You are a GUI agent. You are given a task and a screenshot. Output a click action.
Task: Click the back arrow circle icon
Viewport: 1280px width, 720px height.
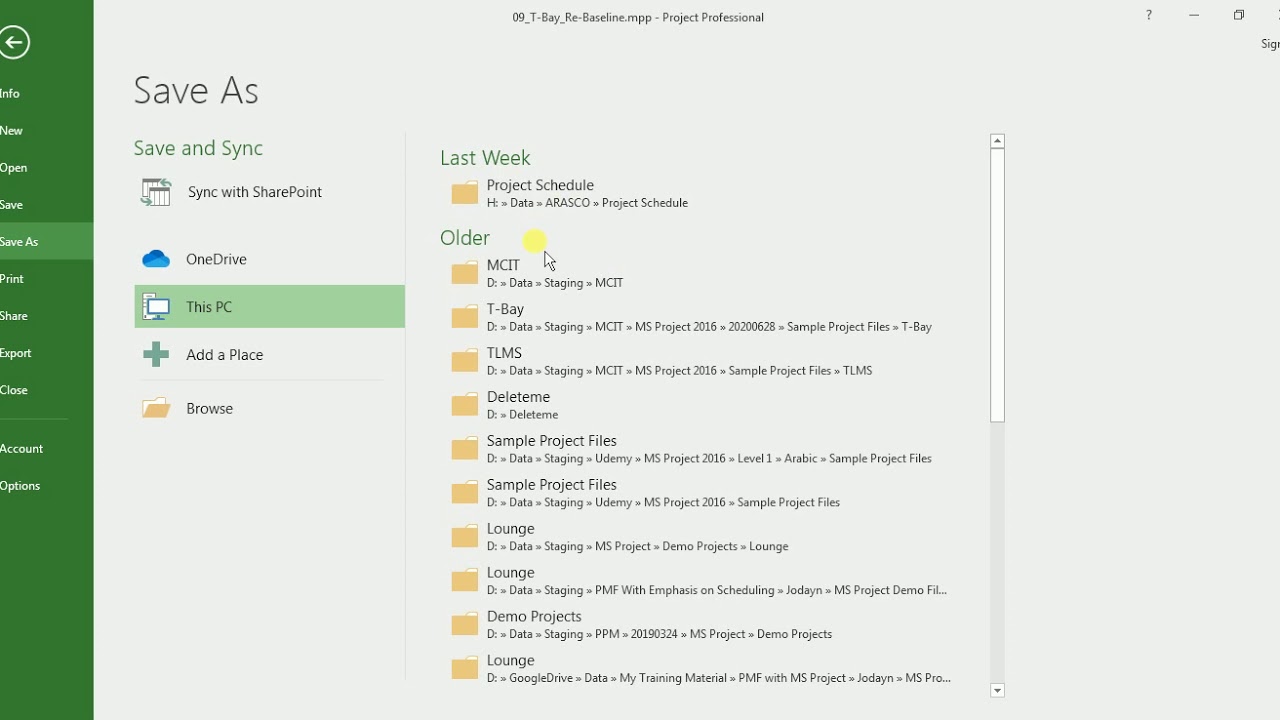pos(15,42)
